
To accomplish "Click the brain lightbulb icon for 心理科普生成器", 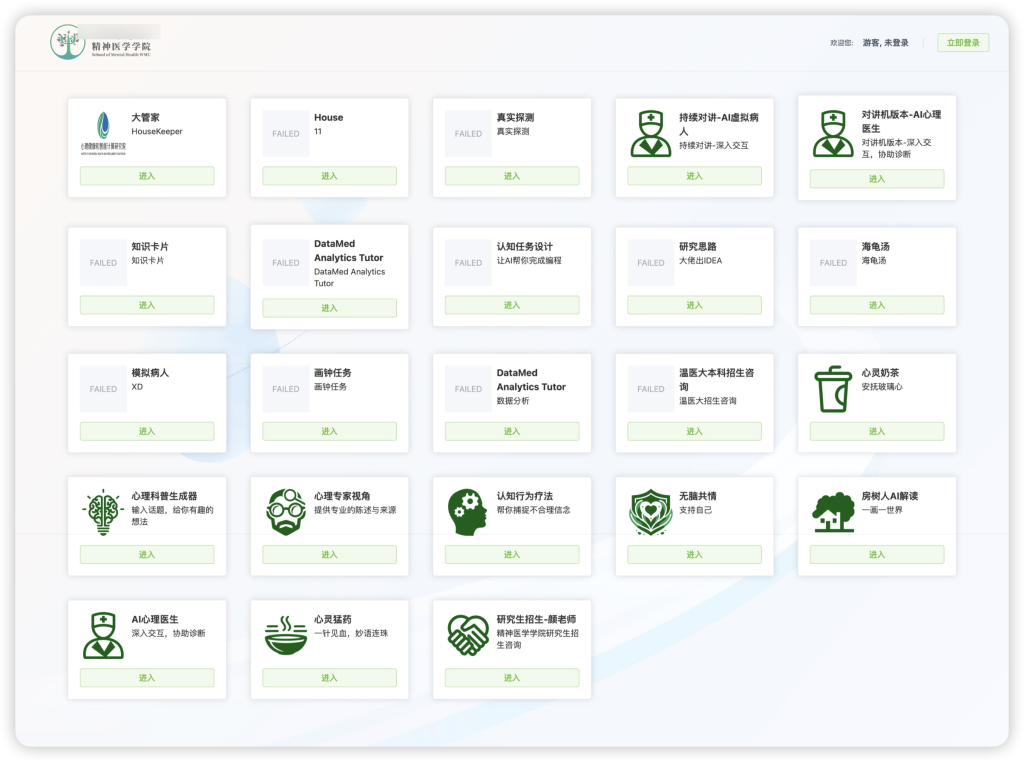I will click(x=103, y=512).
